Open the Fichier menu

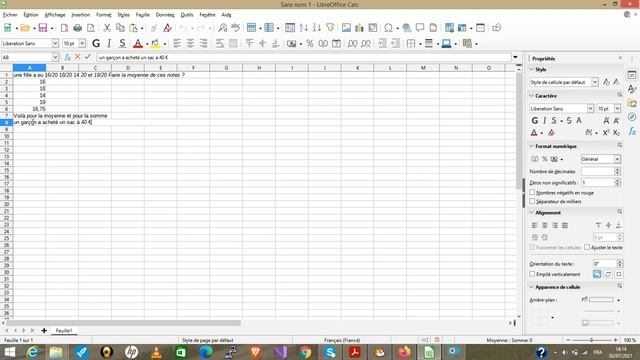point(10,15)
